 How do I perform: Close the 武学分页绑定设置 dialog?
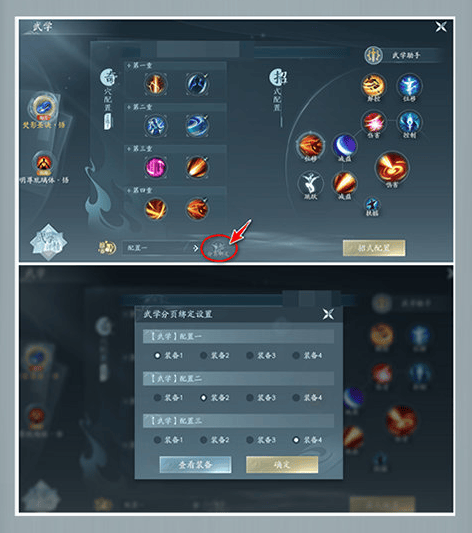point(328,314)
